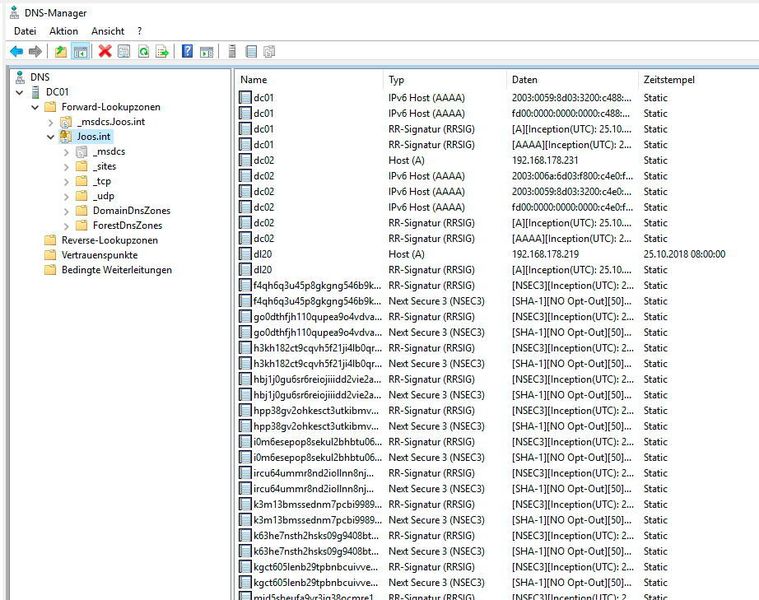Expand the _sites folder
The height and width of the screenshot is (600, 759).
[66, 167]
